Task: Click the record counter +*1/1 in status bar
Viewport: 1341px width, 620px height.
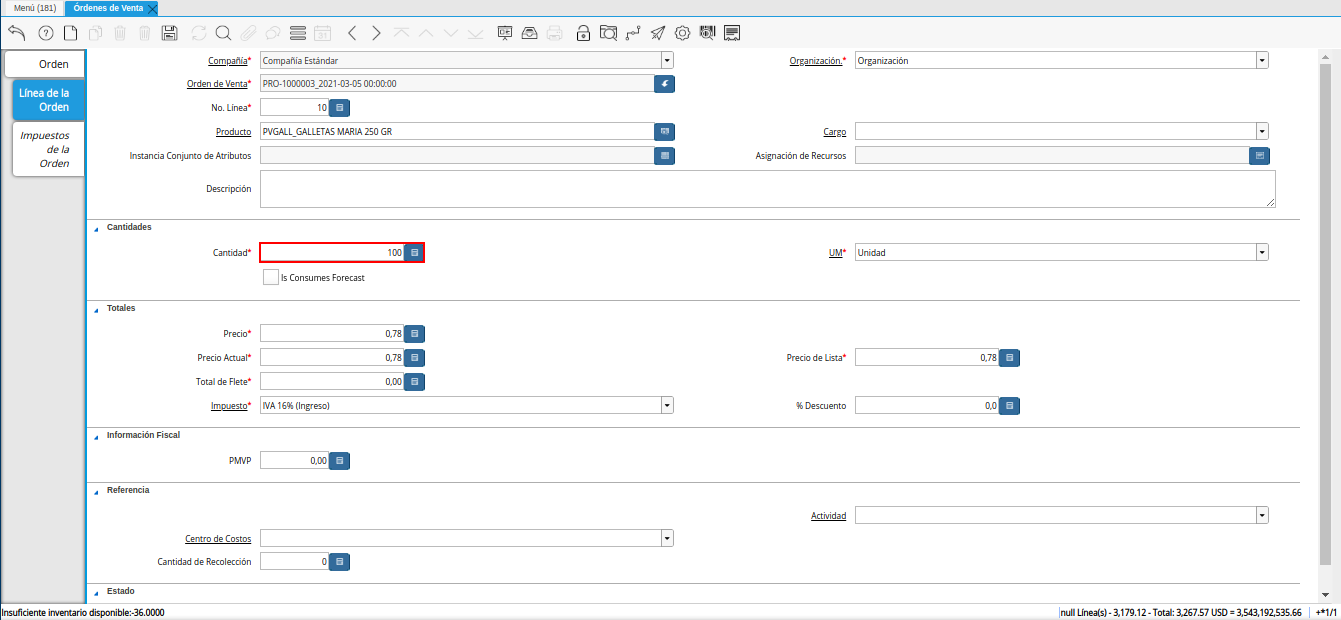Action: pyautogui.click(x=1327, y=612)
